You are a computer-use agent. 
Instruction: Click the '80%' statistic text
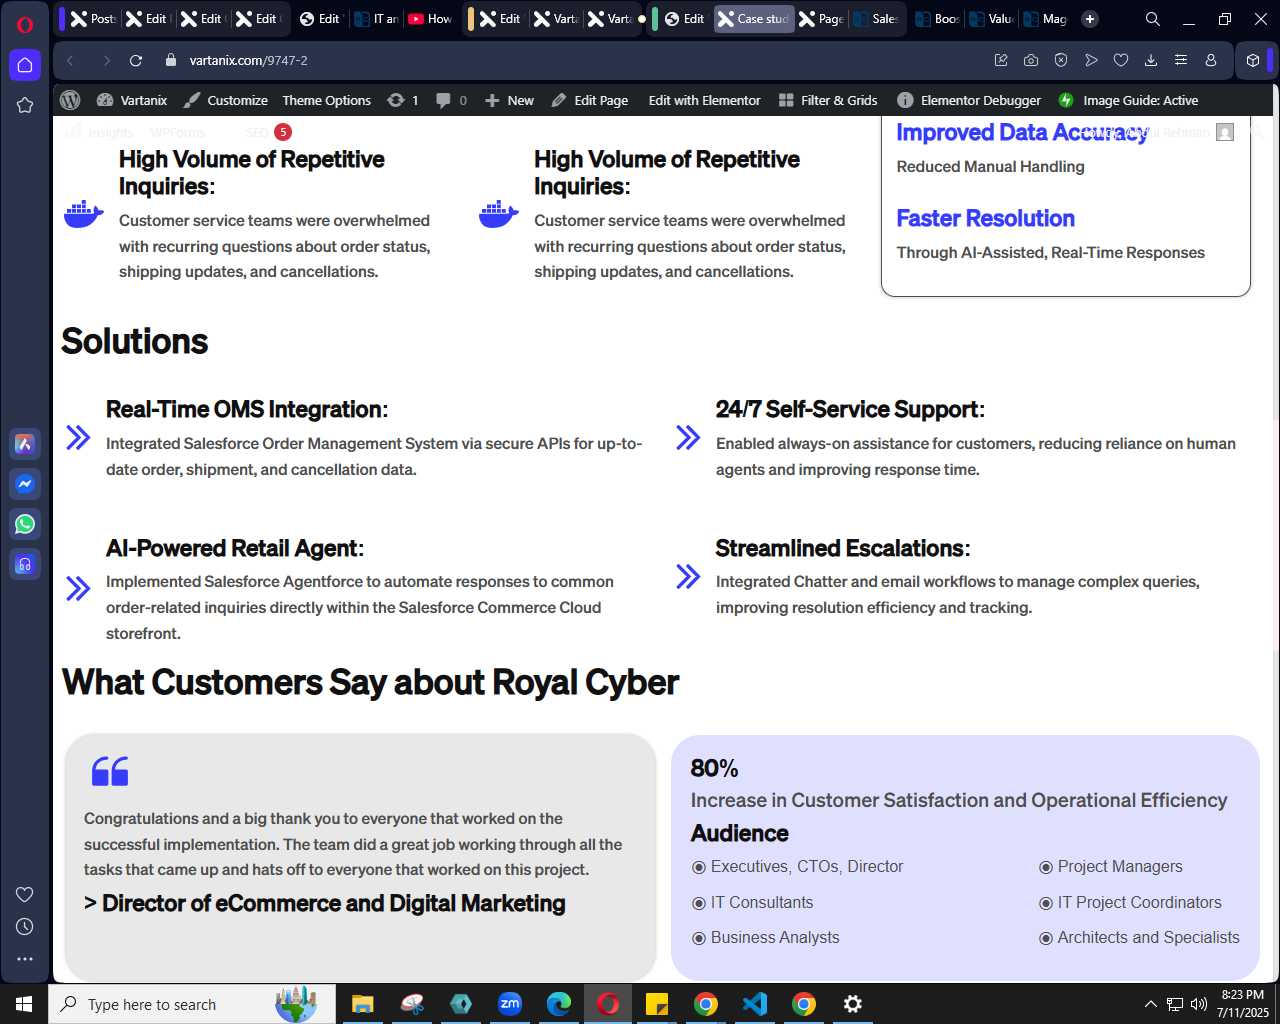(x=714, y=768)
